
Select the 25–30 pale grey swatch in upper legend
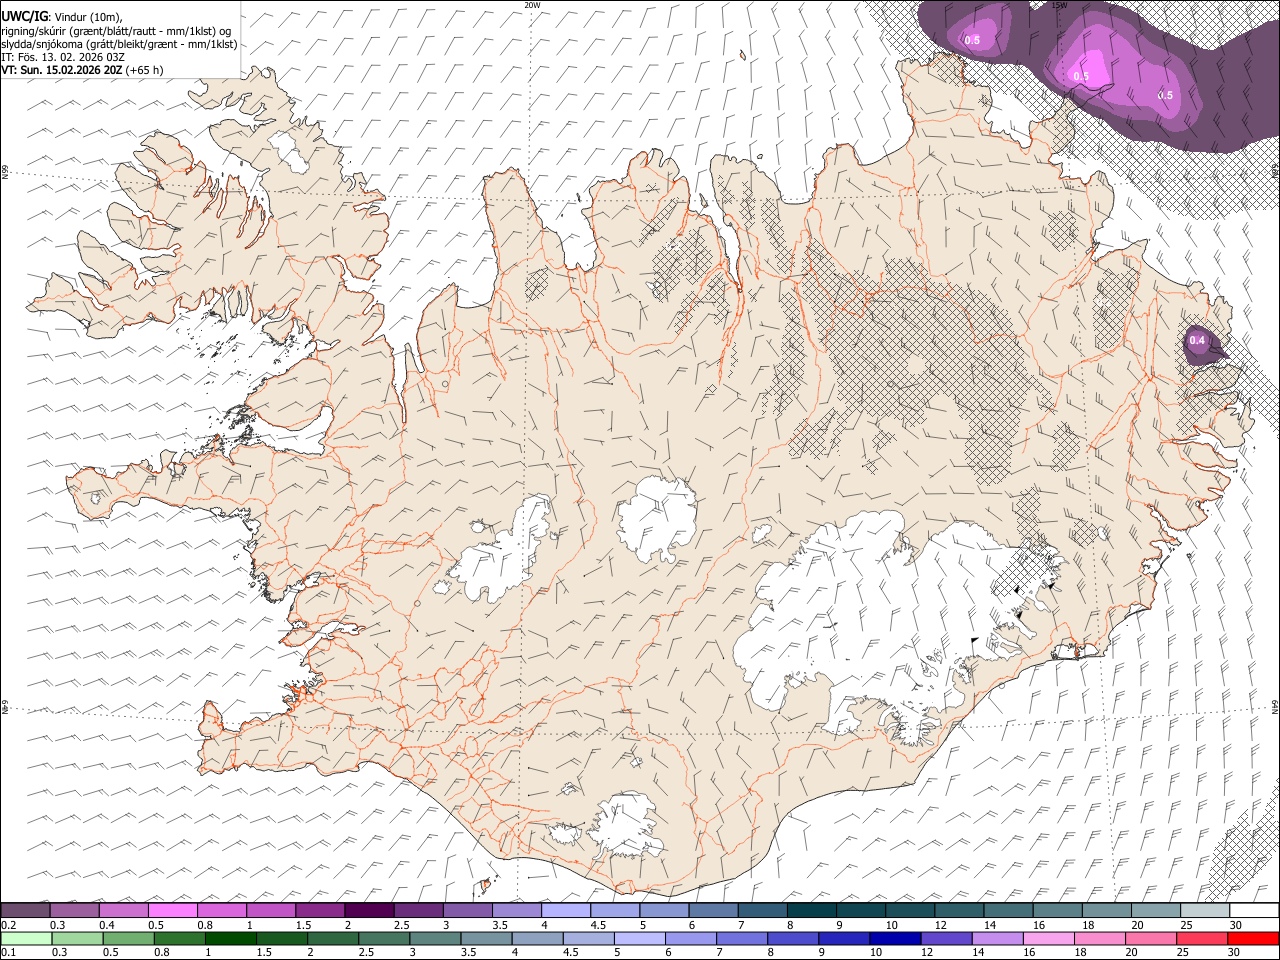coord(1205,910)
